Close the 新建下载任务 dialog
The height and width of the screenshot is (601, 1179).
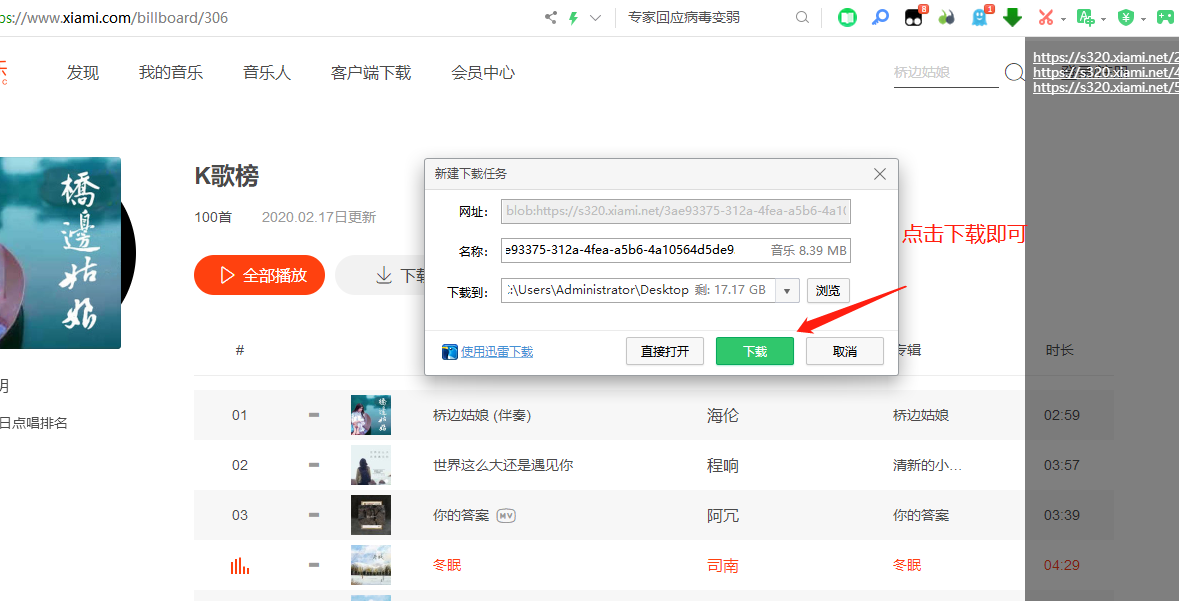click(x=880, y=175)
